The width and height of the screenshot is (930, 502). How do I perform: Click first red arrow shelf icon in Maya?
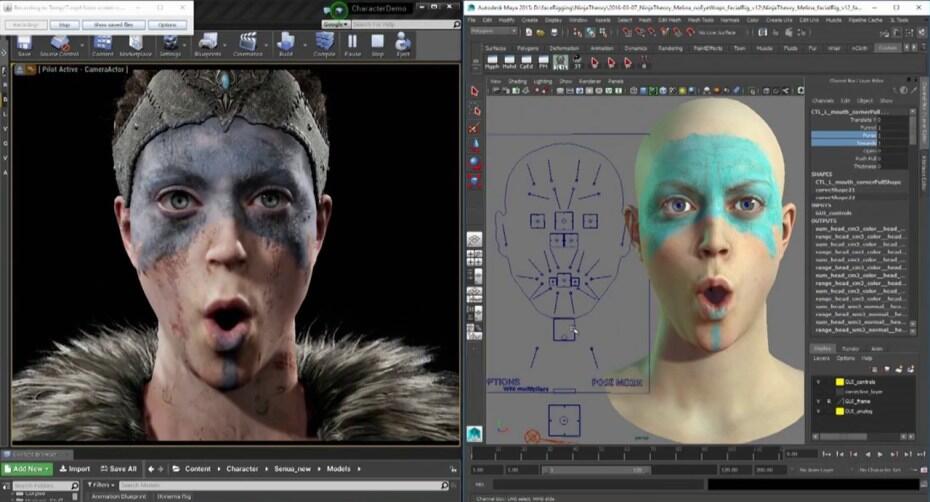[594, 62]
